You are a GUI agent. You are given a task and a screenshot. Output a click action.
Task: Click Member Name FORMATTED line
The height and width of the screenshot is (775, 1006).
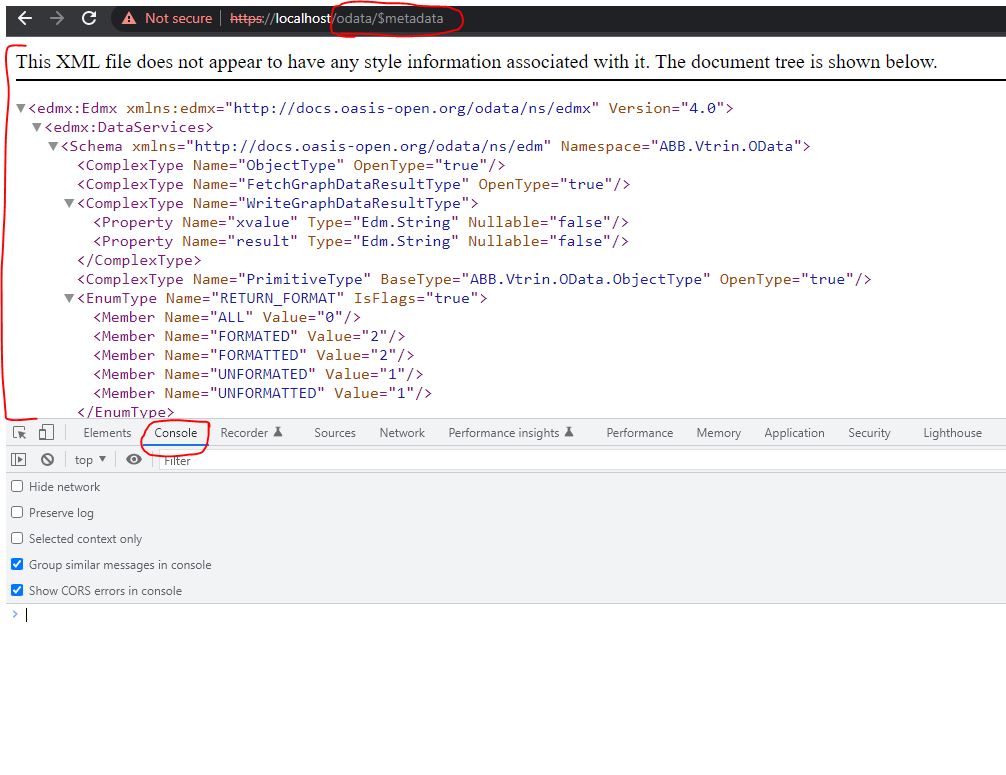pos(253,355)
